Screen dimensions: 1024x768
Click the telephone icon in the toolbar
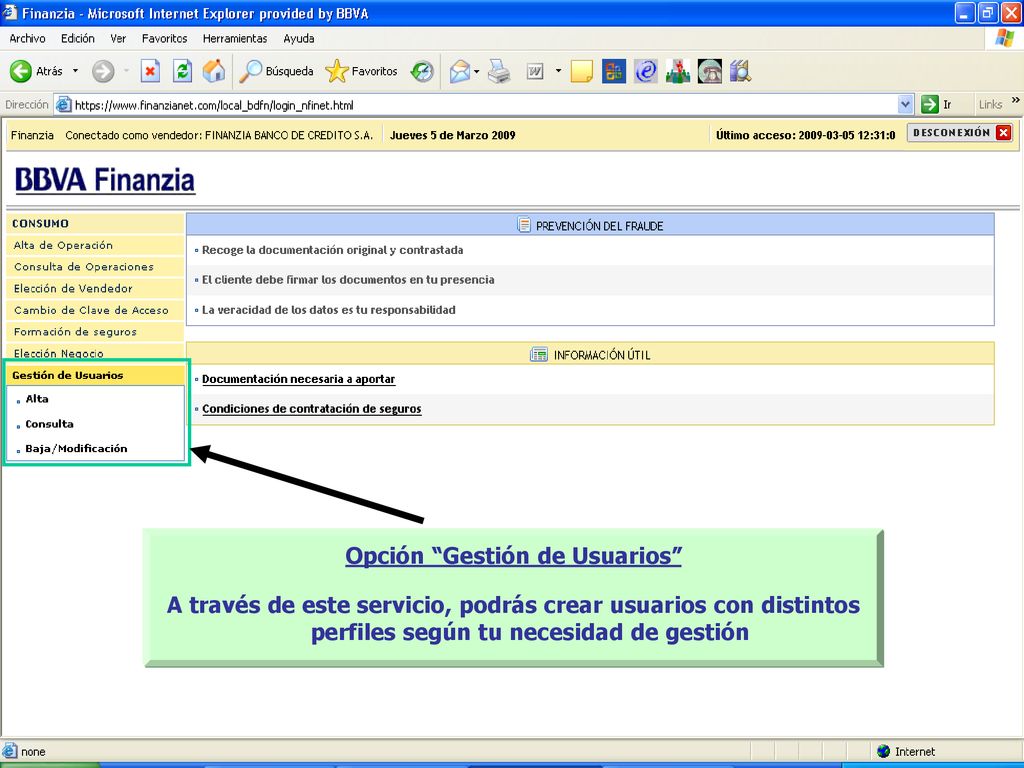tap(709, 71)
